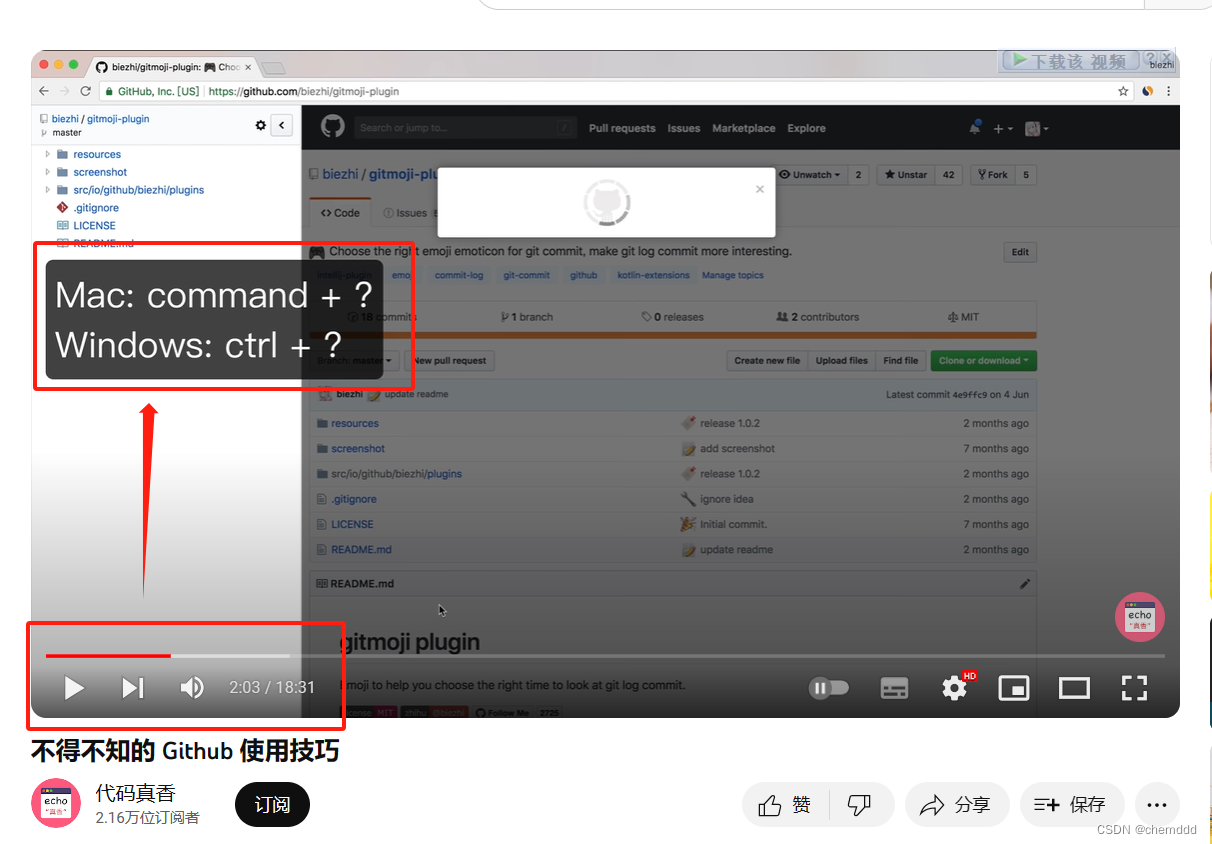Click git-commit topic tag
This screenshot has height=844, width=1212.
527,275
